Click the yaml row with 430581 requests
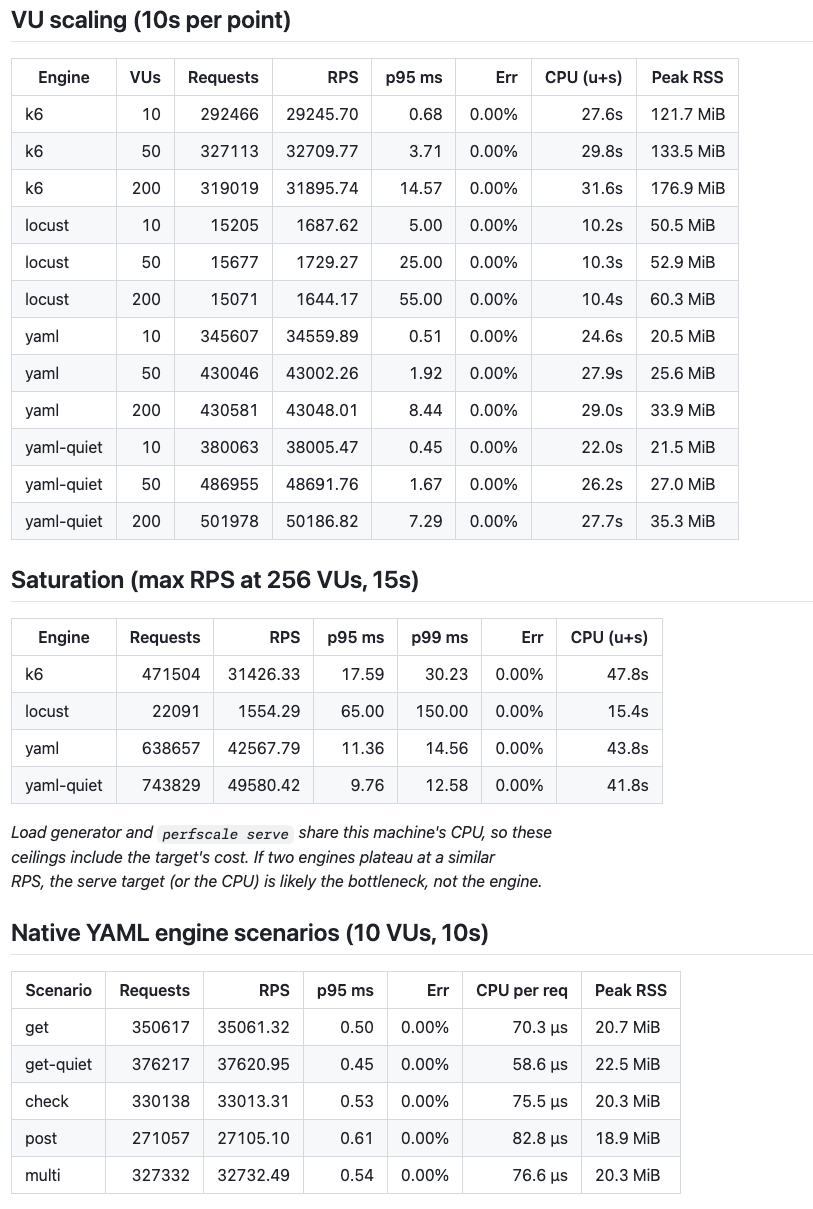This screenshot has width=813, height=1209. point(374,410)
